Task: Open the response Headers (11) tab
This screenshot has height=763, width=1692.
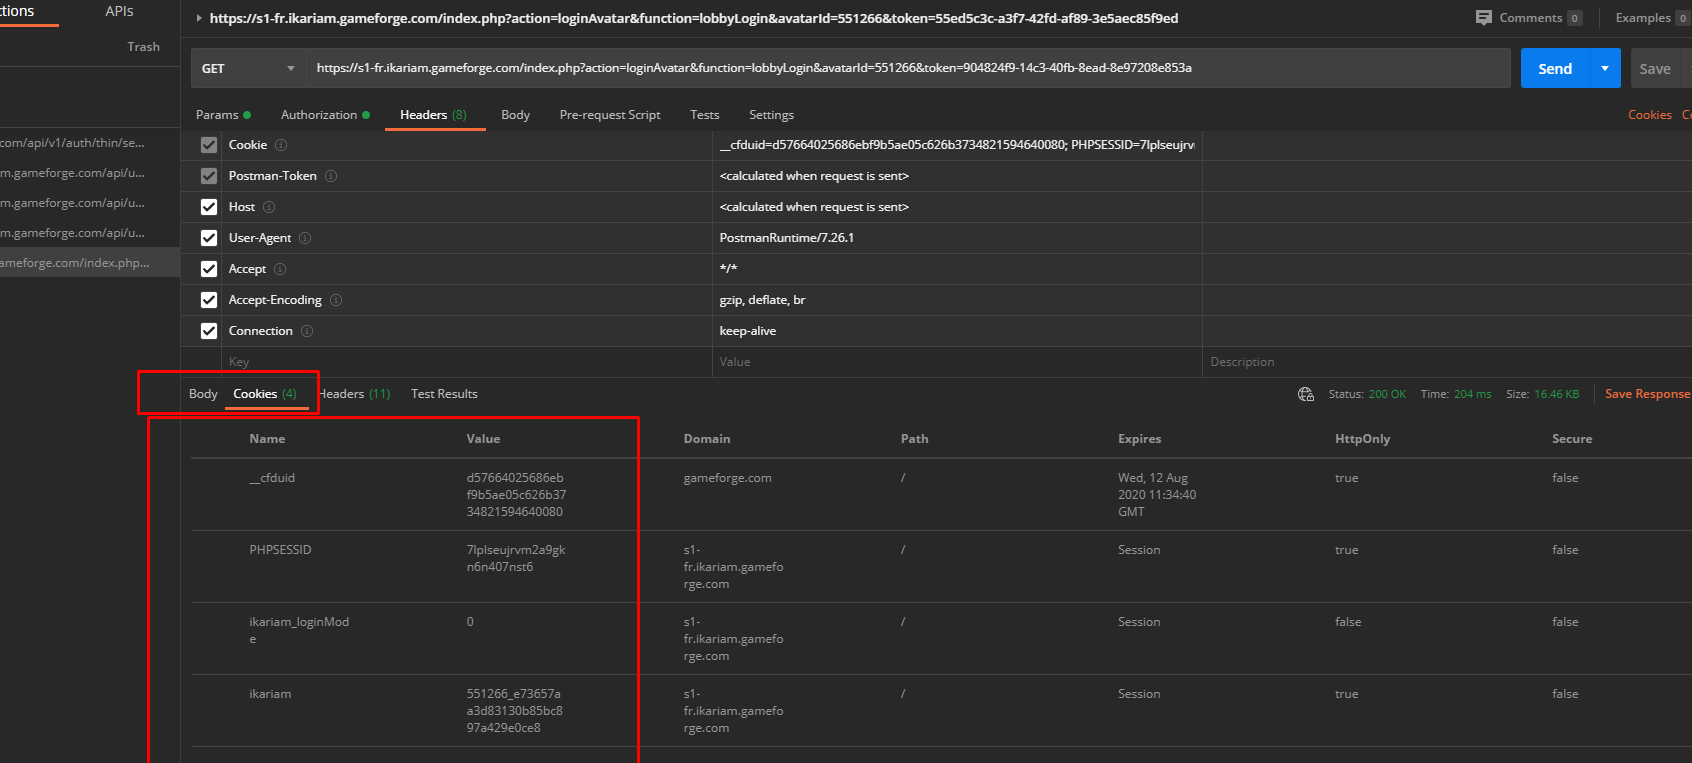Action: (354, 394)
